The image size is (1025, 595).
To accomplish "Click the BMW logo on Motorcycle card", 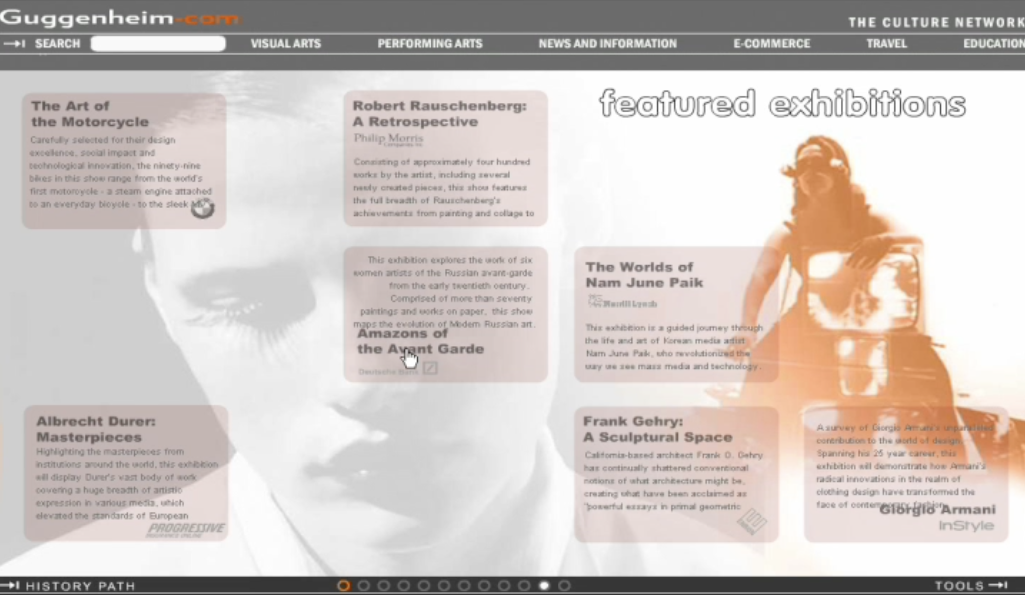I will click(203, 209).
